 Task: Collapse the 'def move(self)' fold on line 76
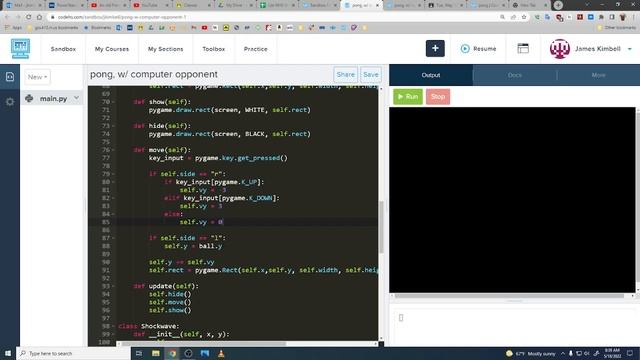coord(113,150)
